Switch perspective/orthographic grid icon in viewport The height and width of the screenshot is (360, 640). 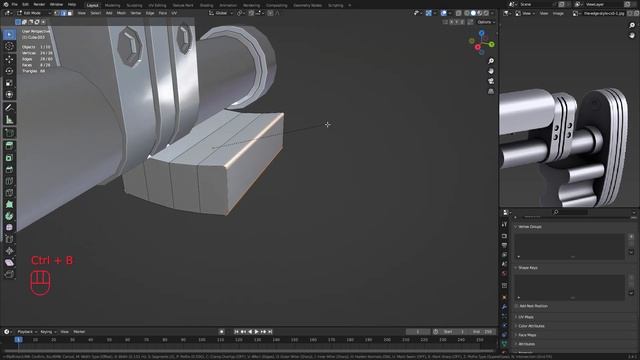[x=491, y=91]
